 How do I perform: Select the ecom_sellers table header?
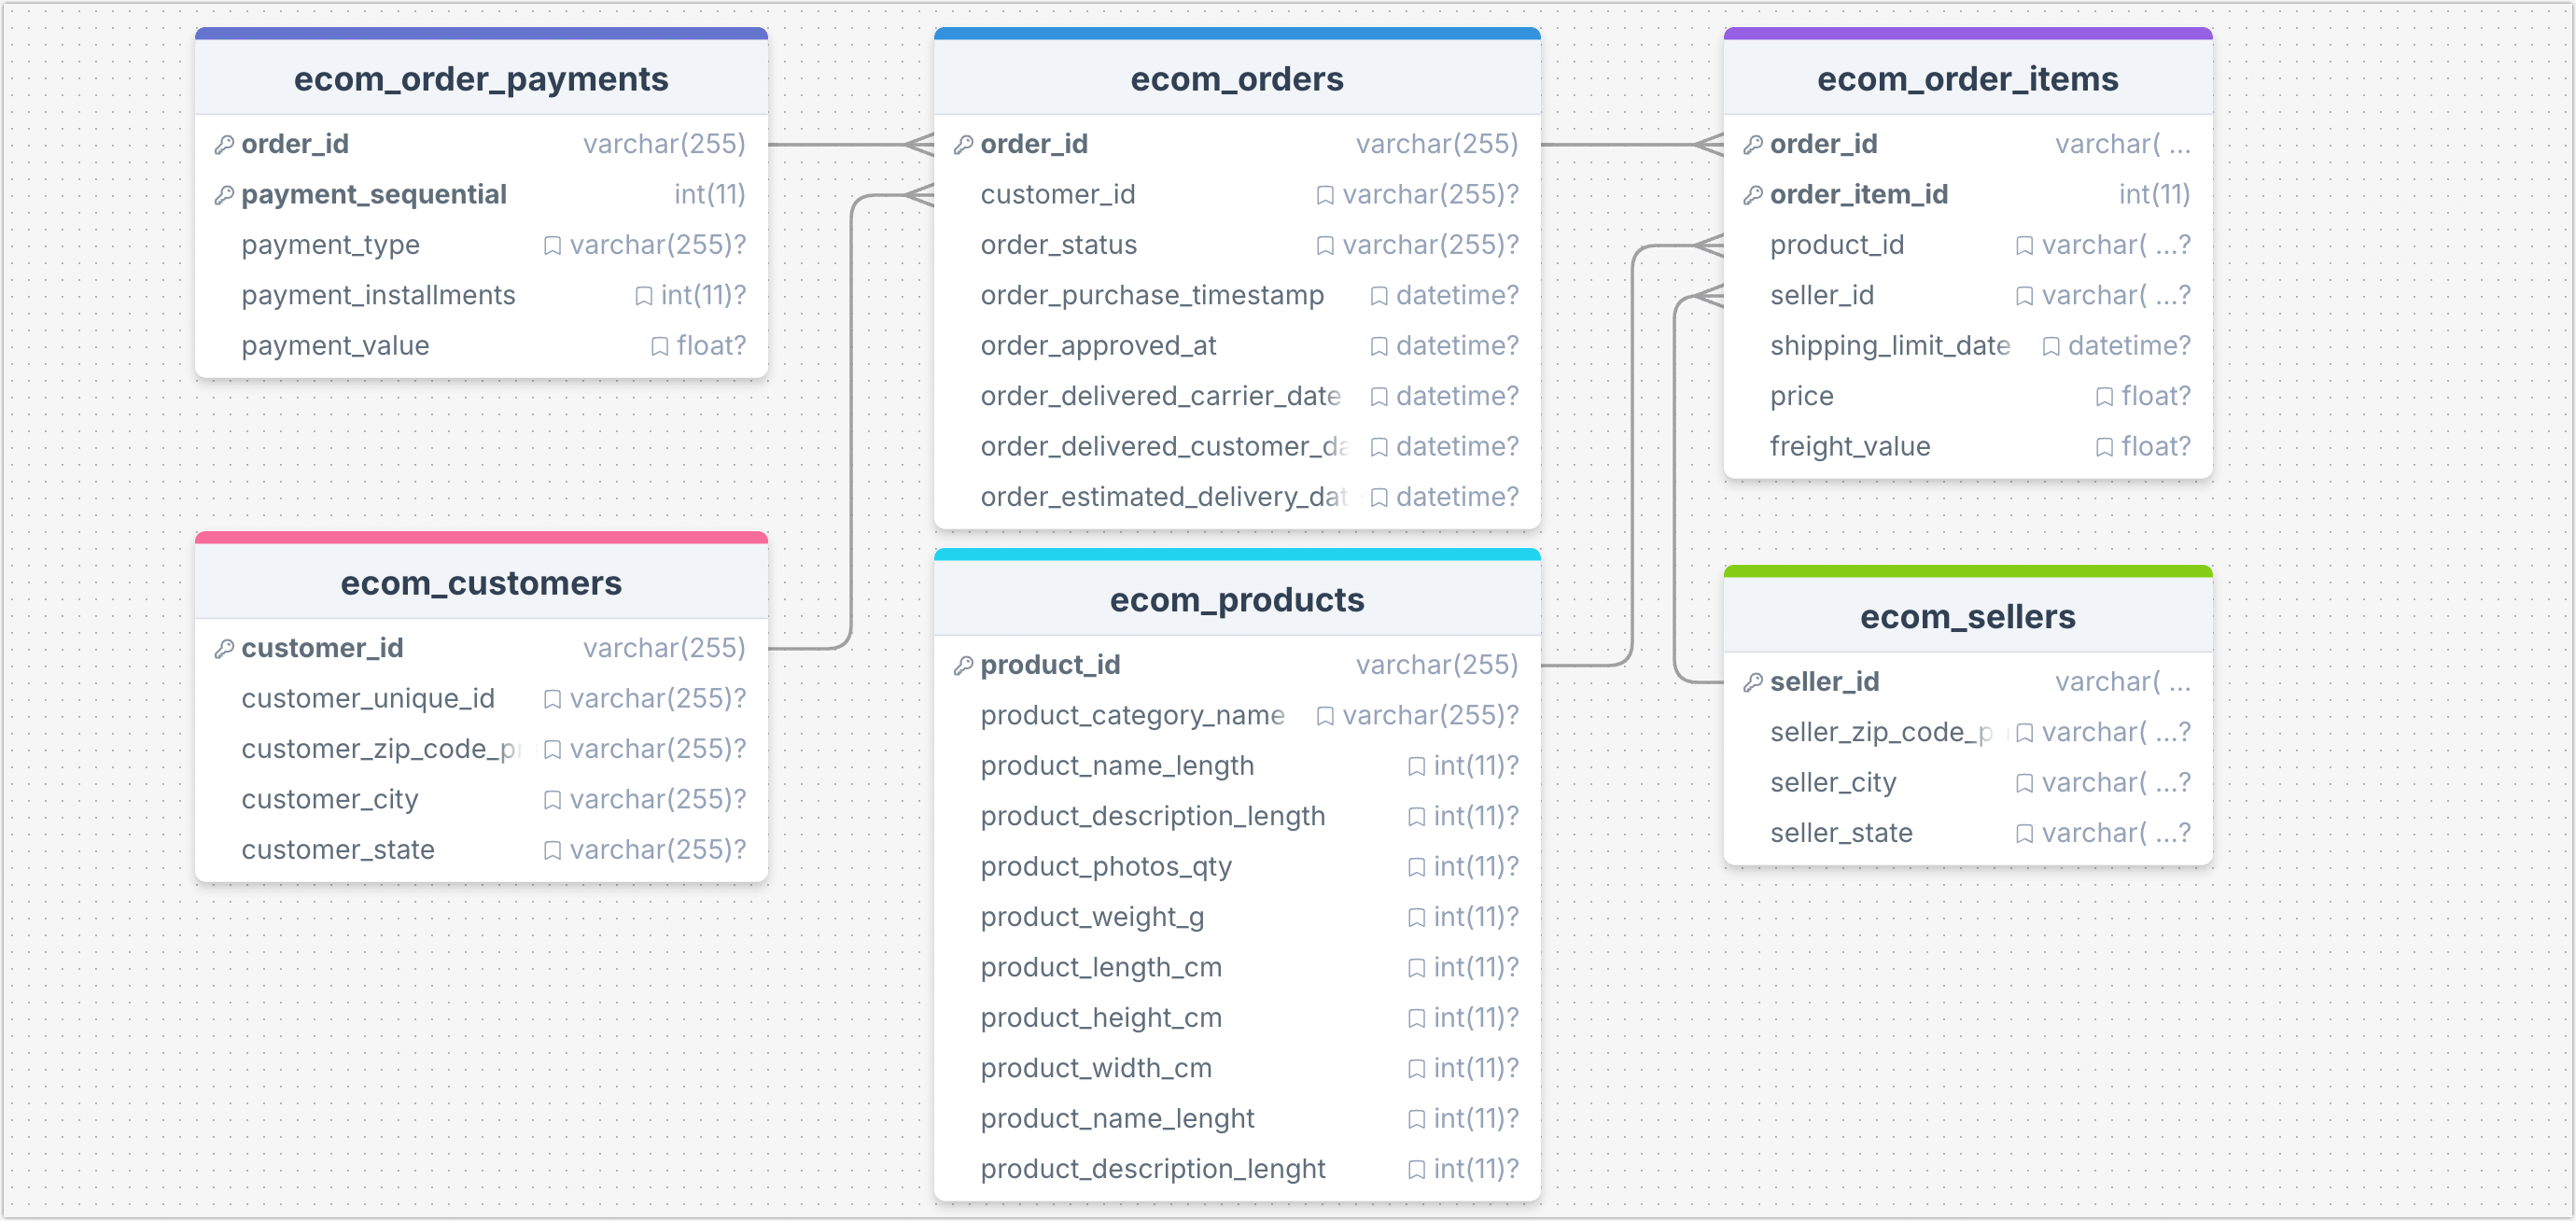[1968, 616]
